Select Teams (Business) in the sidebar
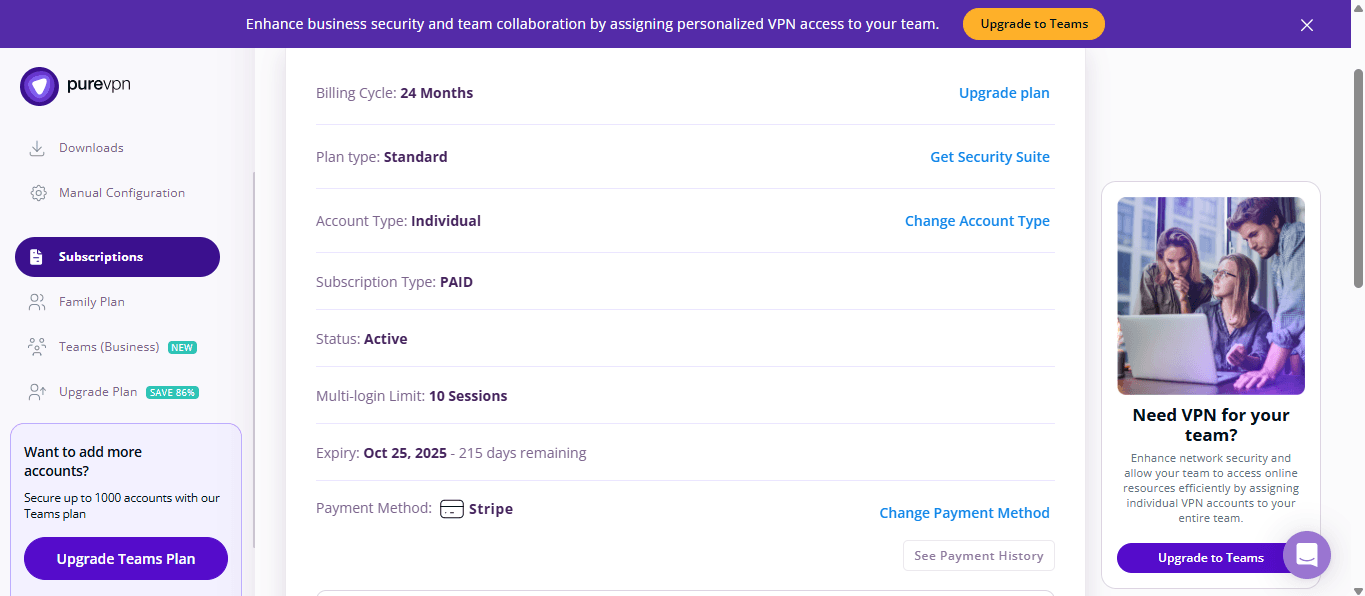The image size is (1365, 596). 109,347
